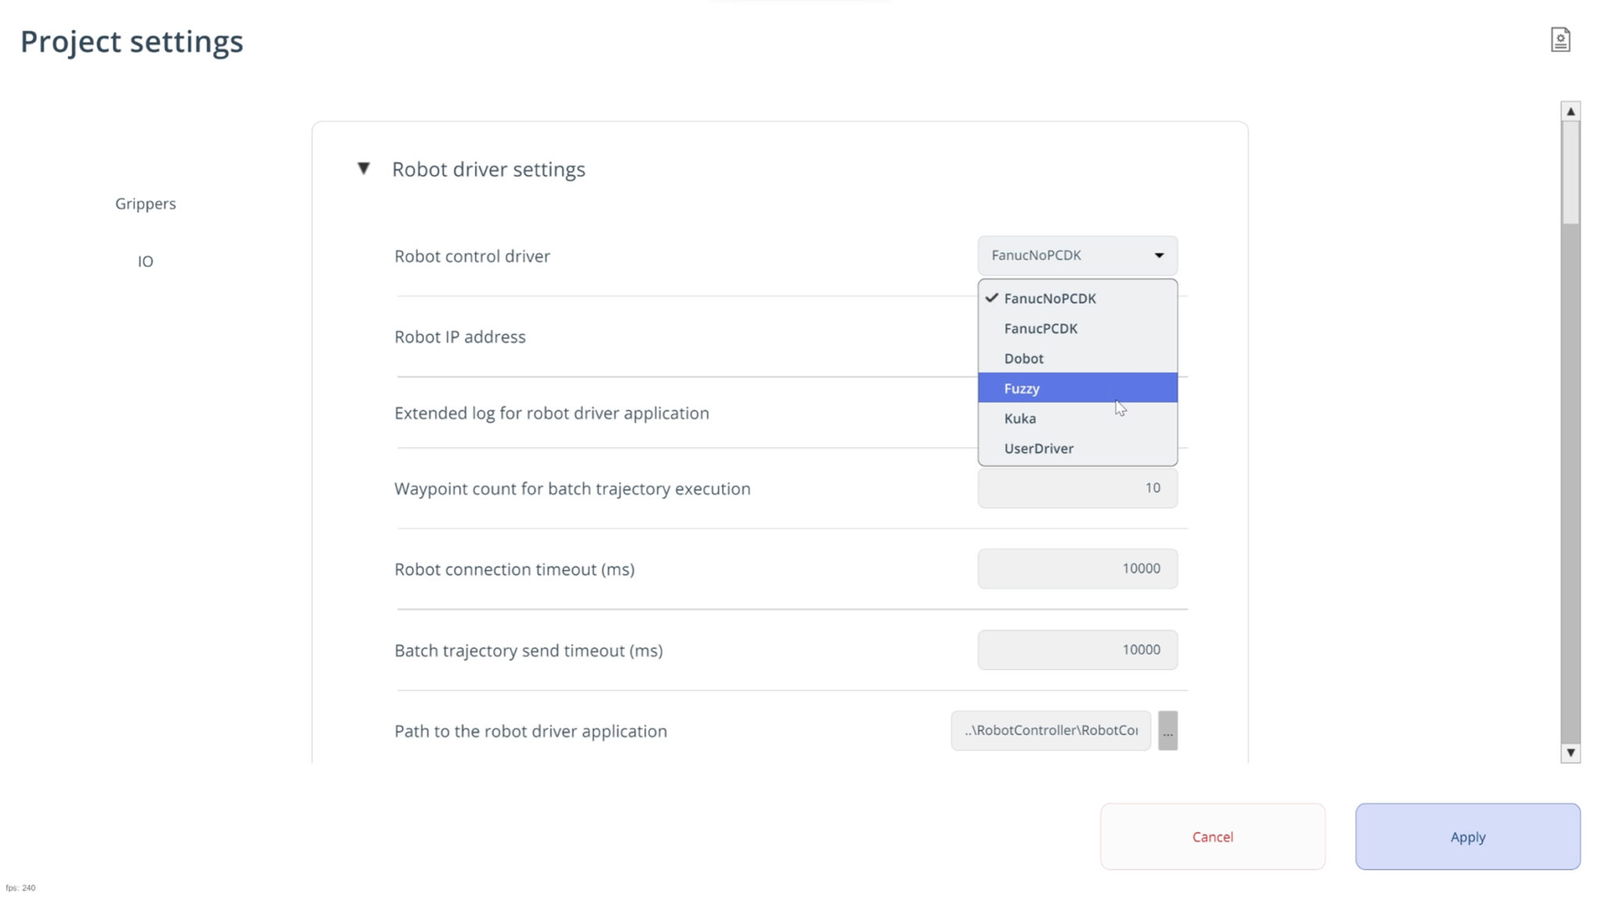1600x900 pixels.
Task: Switch to the IO settings tab
Action: point(145,262)
